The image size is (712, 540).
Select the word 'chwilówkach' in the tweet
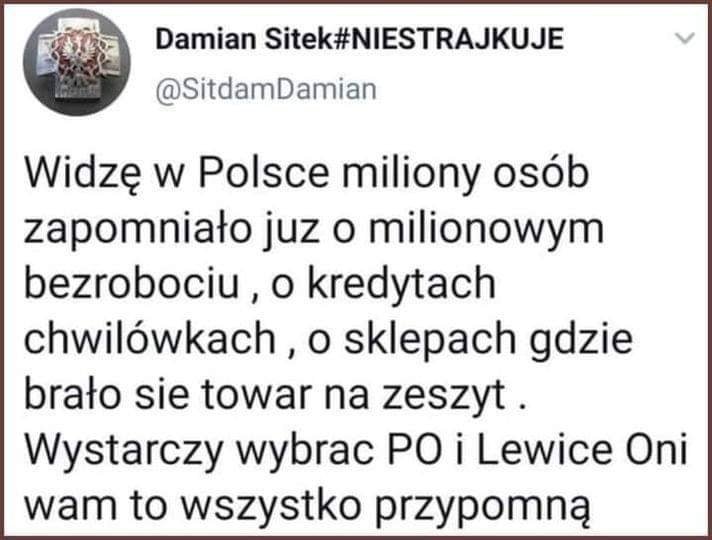150,339
